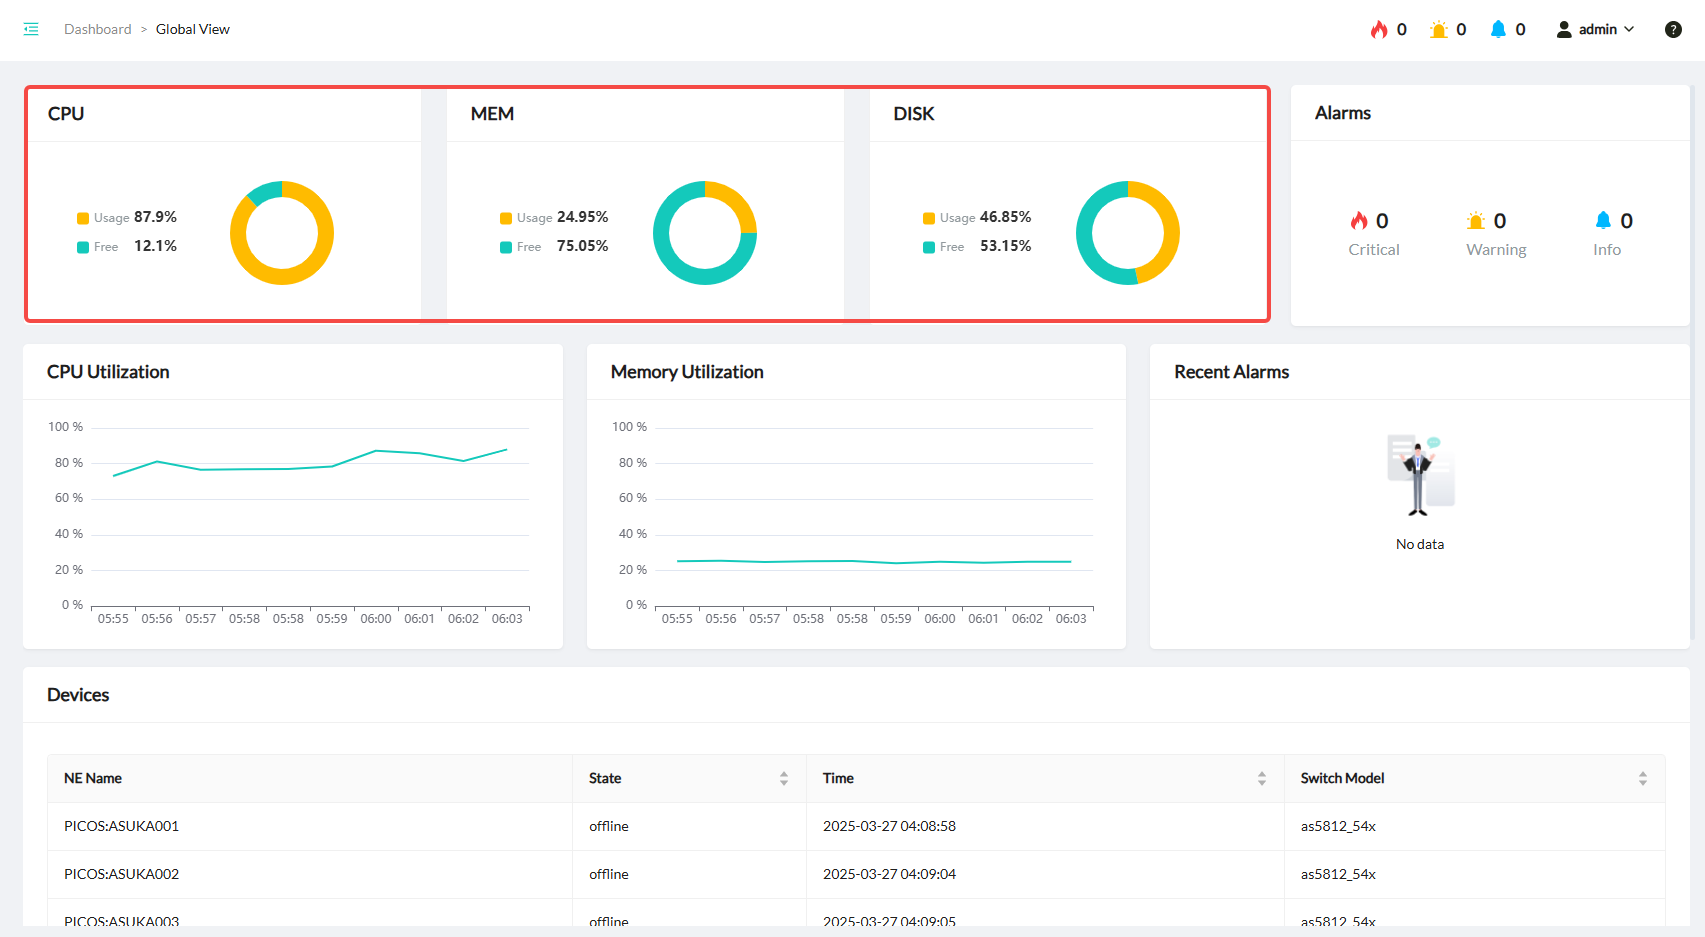Click the admin user profile icon

pyautogui.click(x=1564, y=29)
